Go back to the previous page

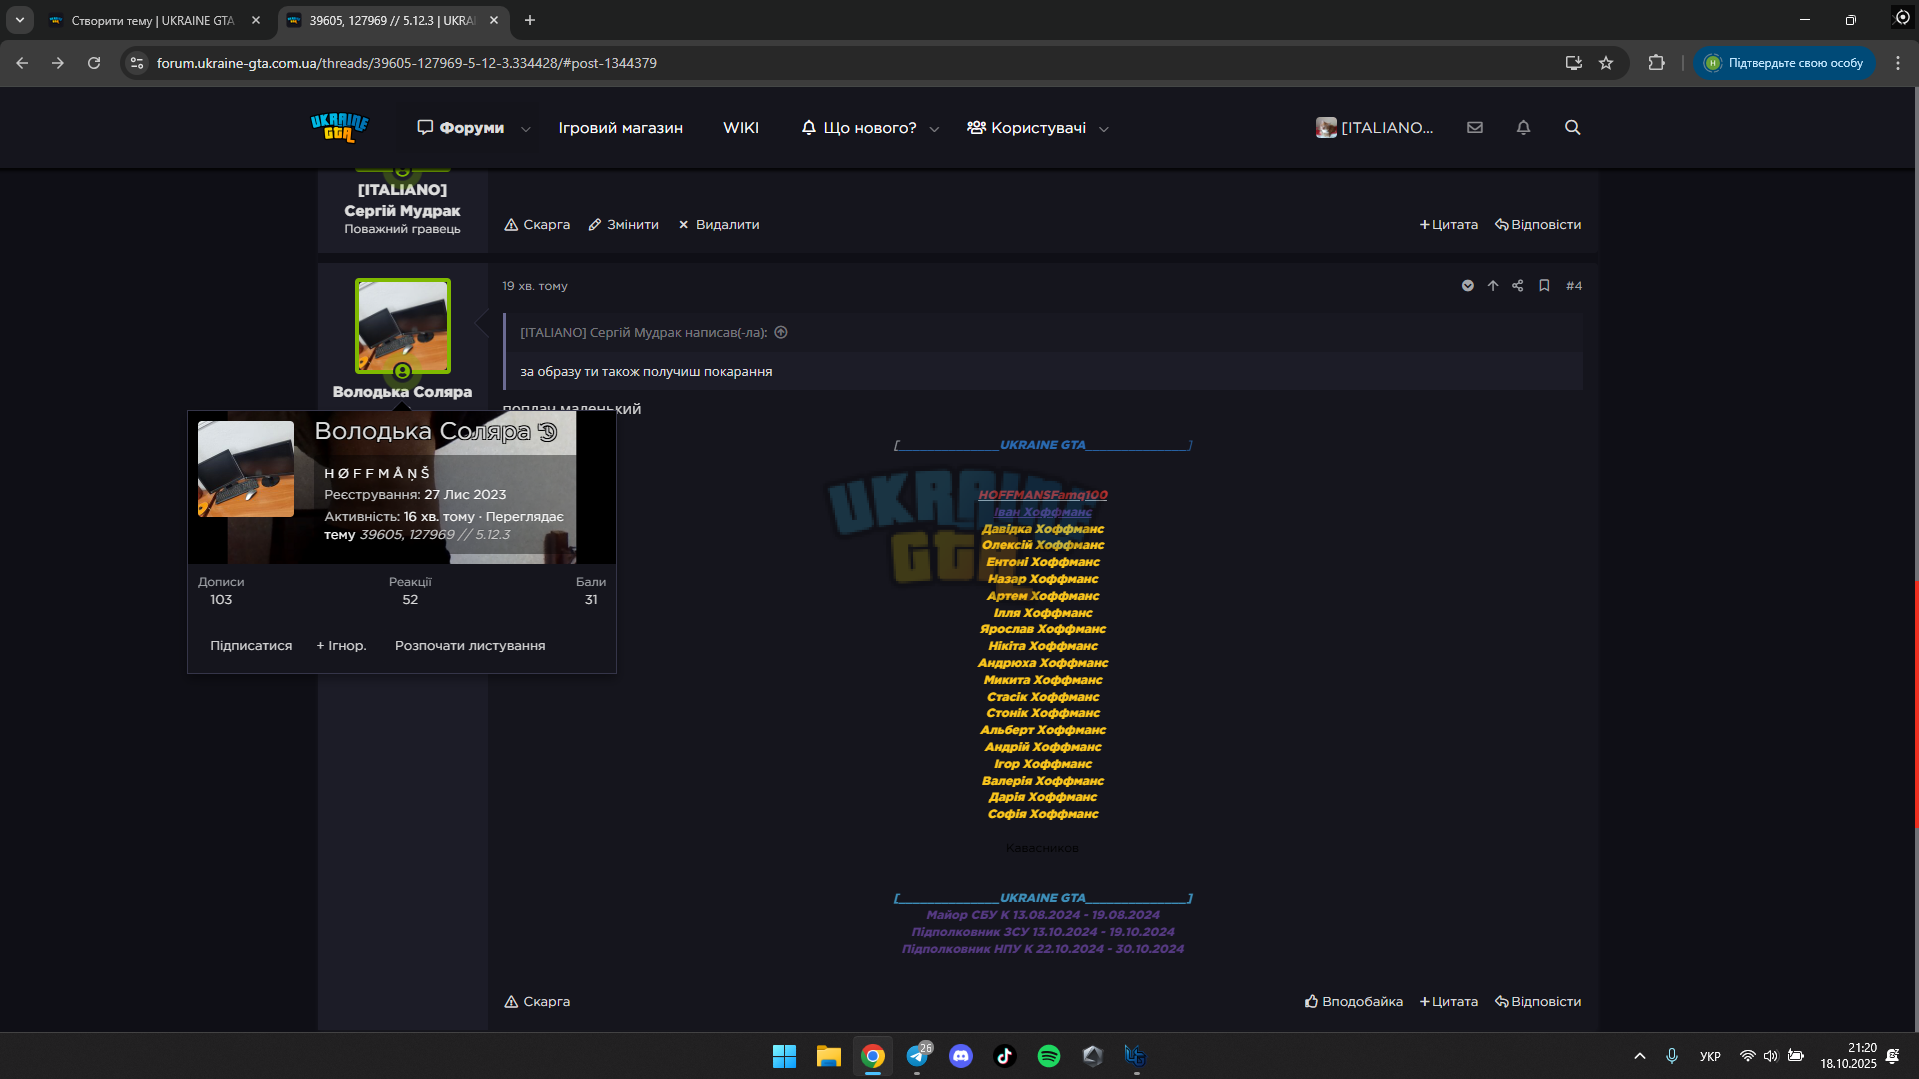(22, 63)
